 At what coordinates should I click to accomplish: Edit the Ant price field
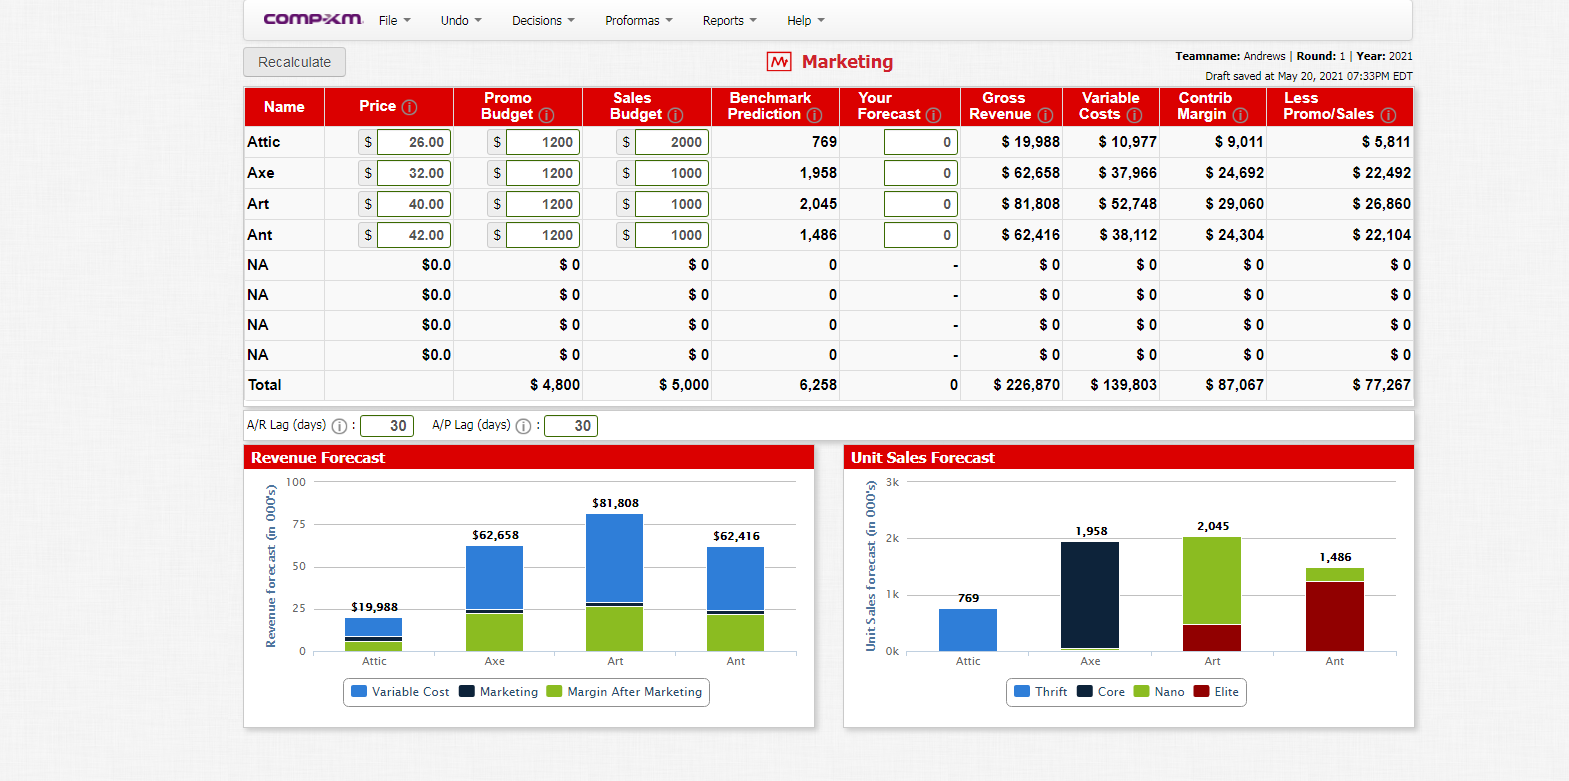[x=414, y=235]
